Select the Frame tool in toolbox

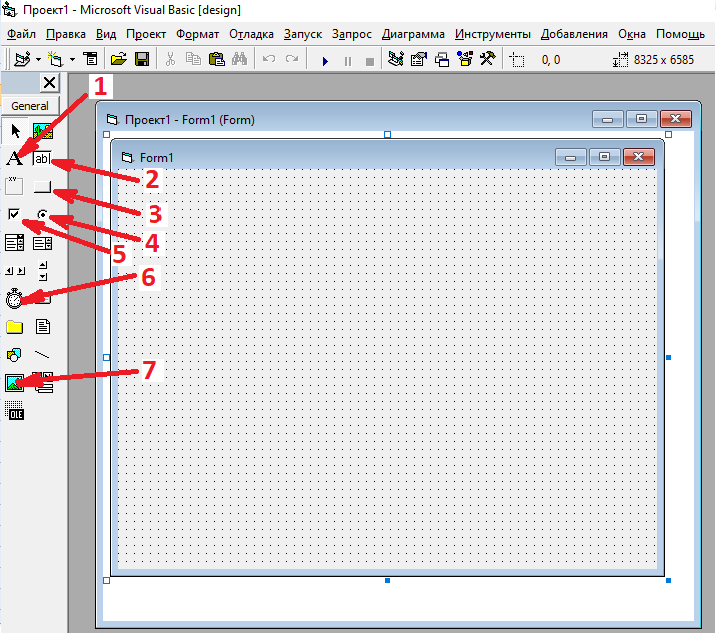[14, 186]
